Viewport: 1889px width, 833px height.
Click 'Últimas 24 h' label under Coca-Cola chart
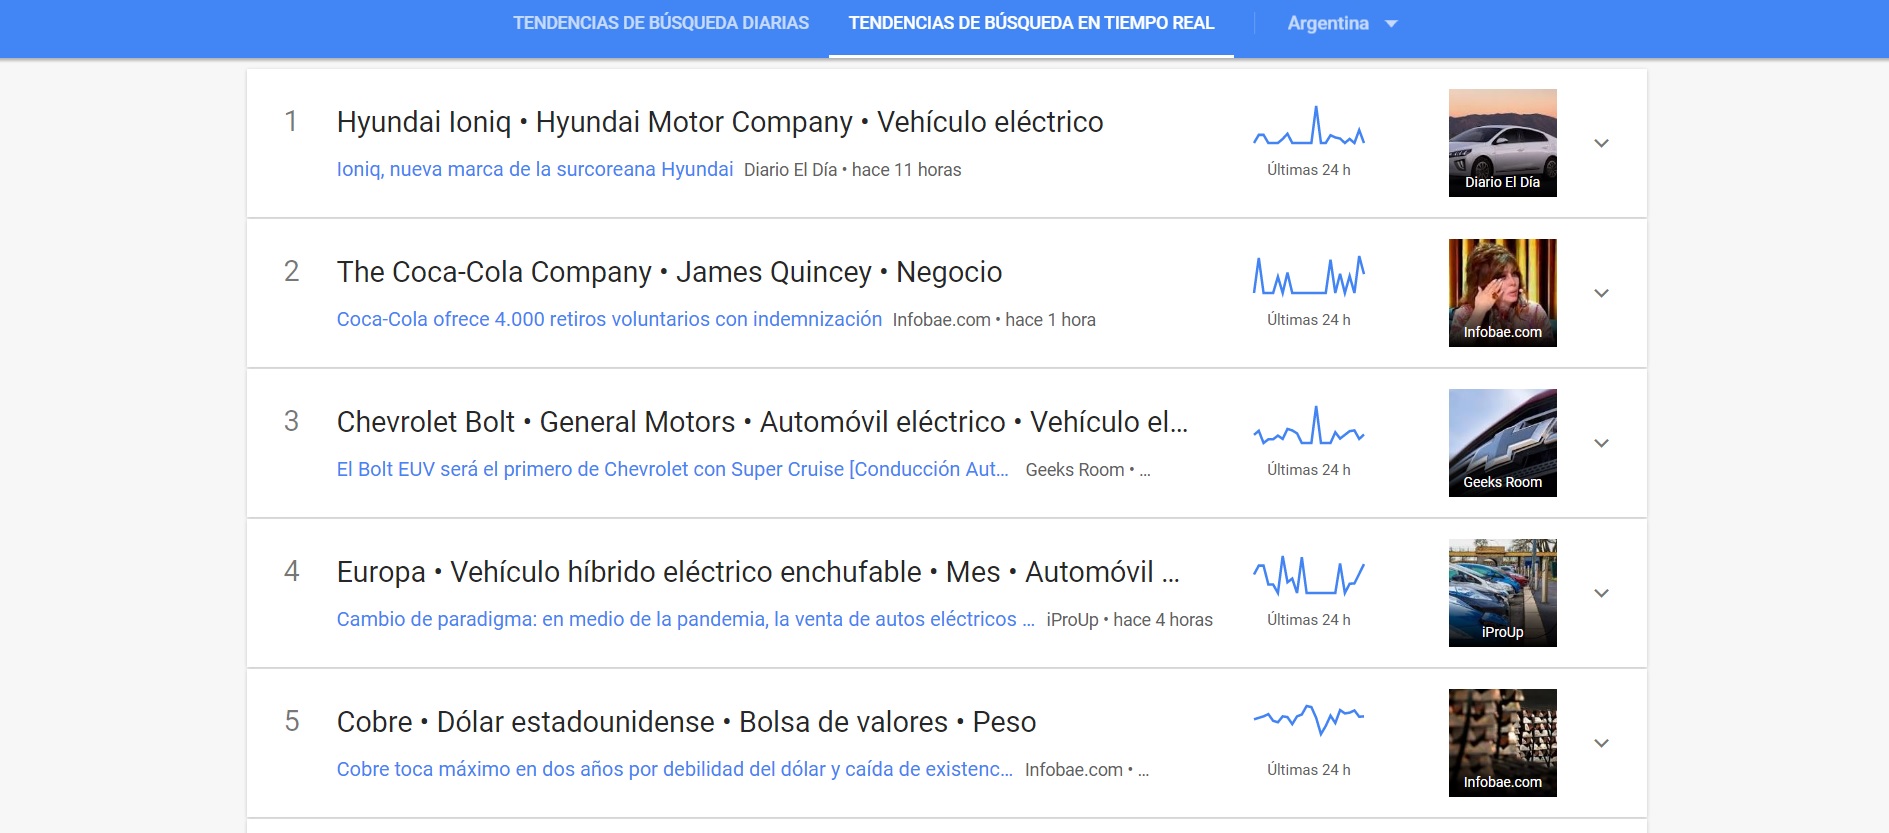point(1308,320)
